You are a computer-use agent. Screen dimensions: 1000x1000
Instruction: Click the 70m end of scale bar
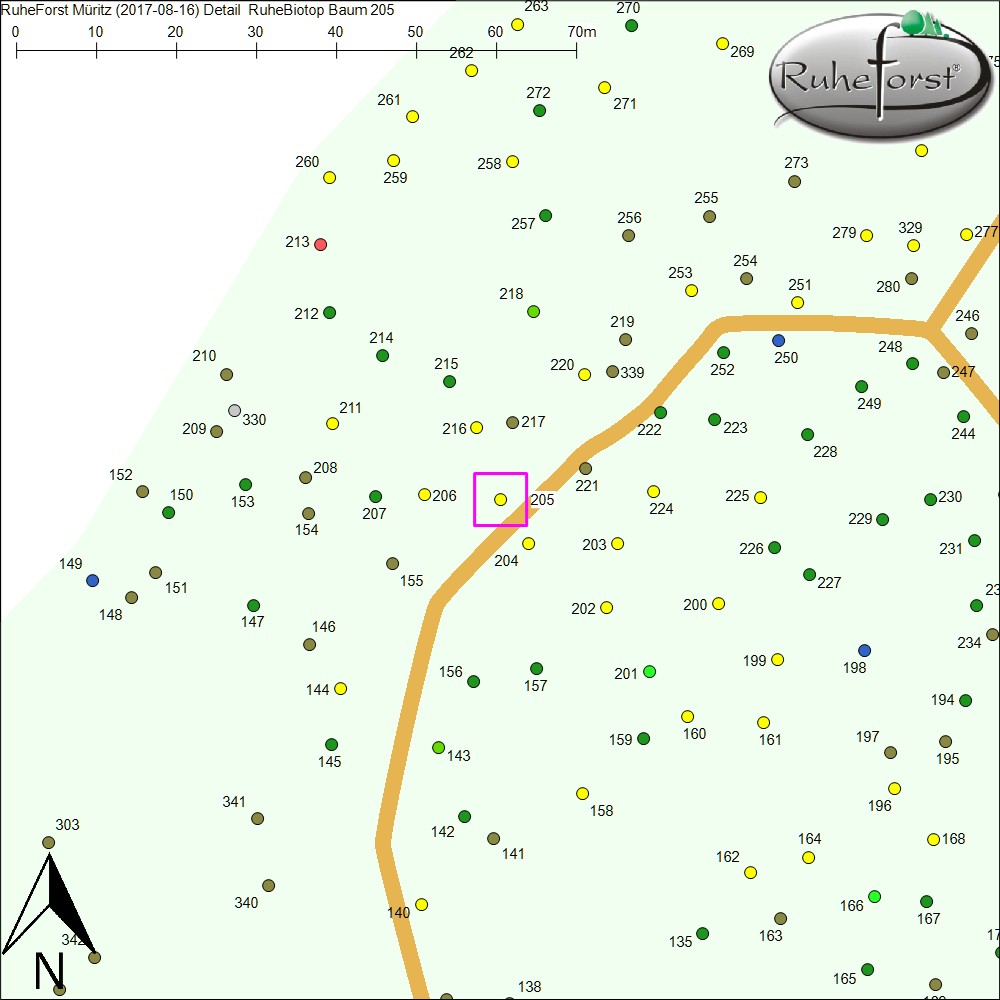coord(576,48)
